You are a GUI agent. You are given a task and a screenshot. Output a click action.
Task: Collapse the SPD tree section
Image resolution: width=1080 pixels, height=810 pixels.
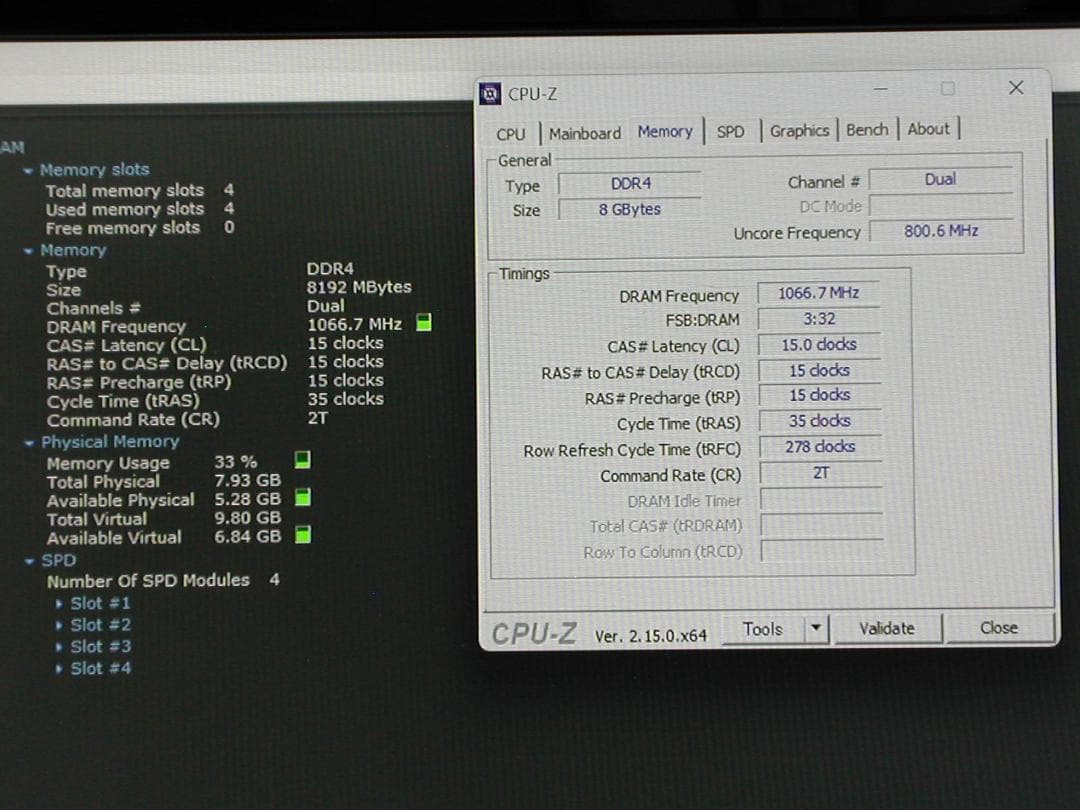pos(30,560)
